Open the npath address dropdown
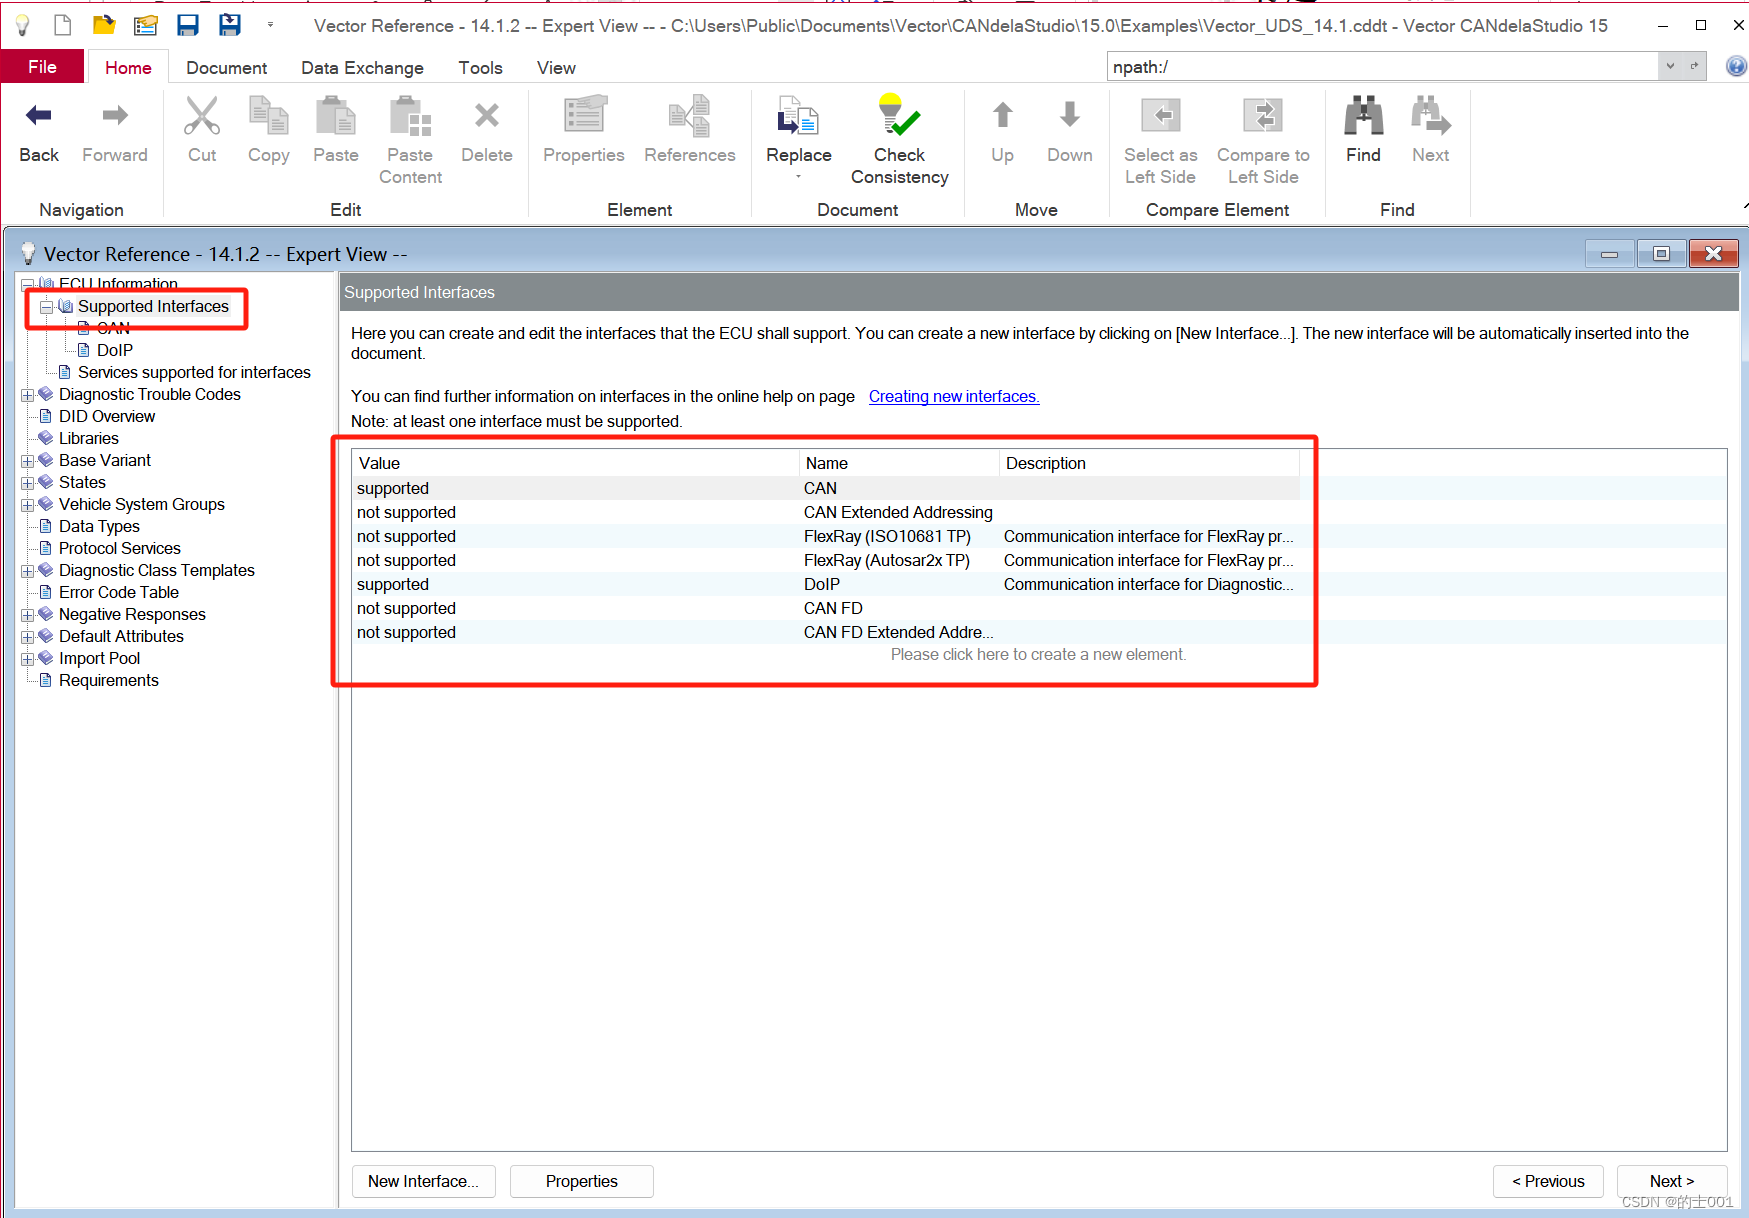This screenshot has height=1218, width=1749. tap(1669, 66)
